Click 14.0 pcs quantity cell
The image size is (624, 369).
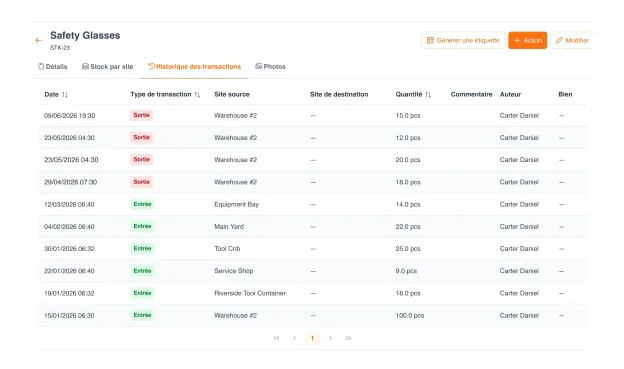408,204
